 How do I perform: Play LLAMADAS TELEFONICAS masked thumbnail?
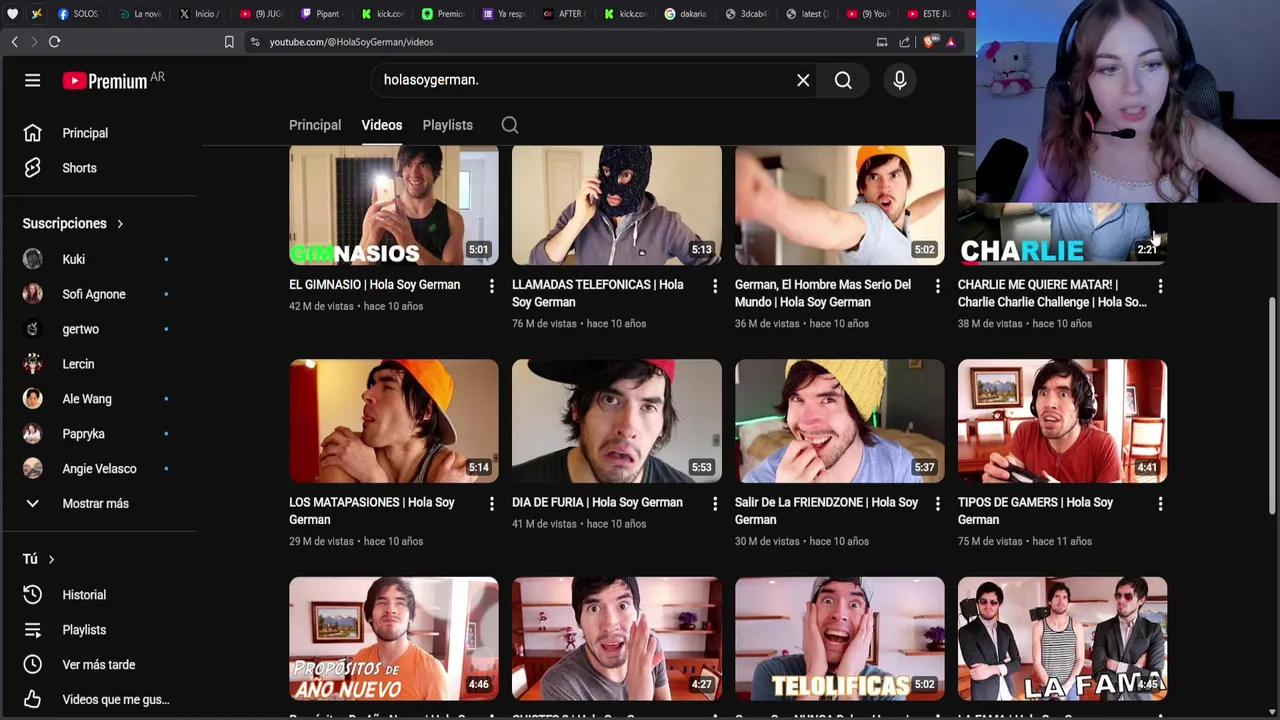(617, 206)
